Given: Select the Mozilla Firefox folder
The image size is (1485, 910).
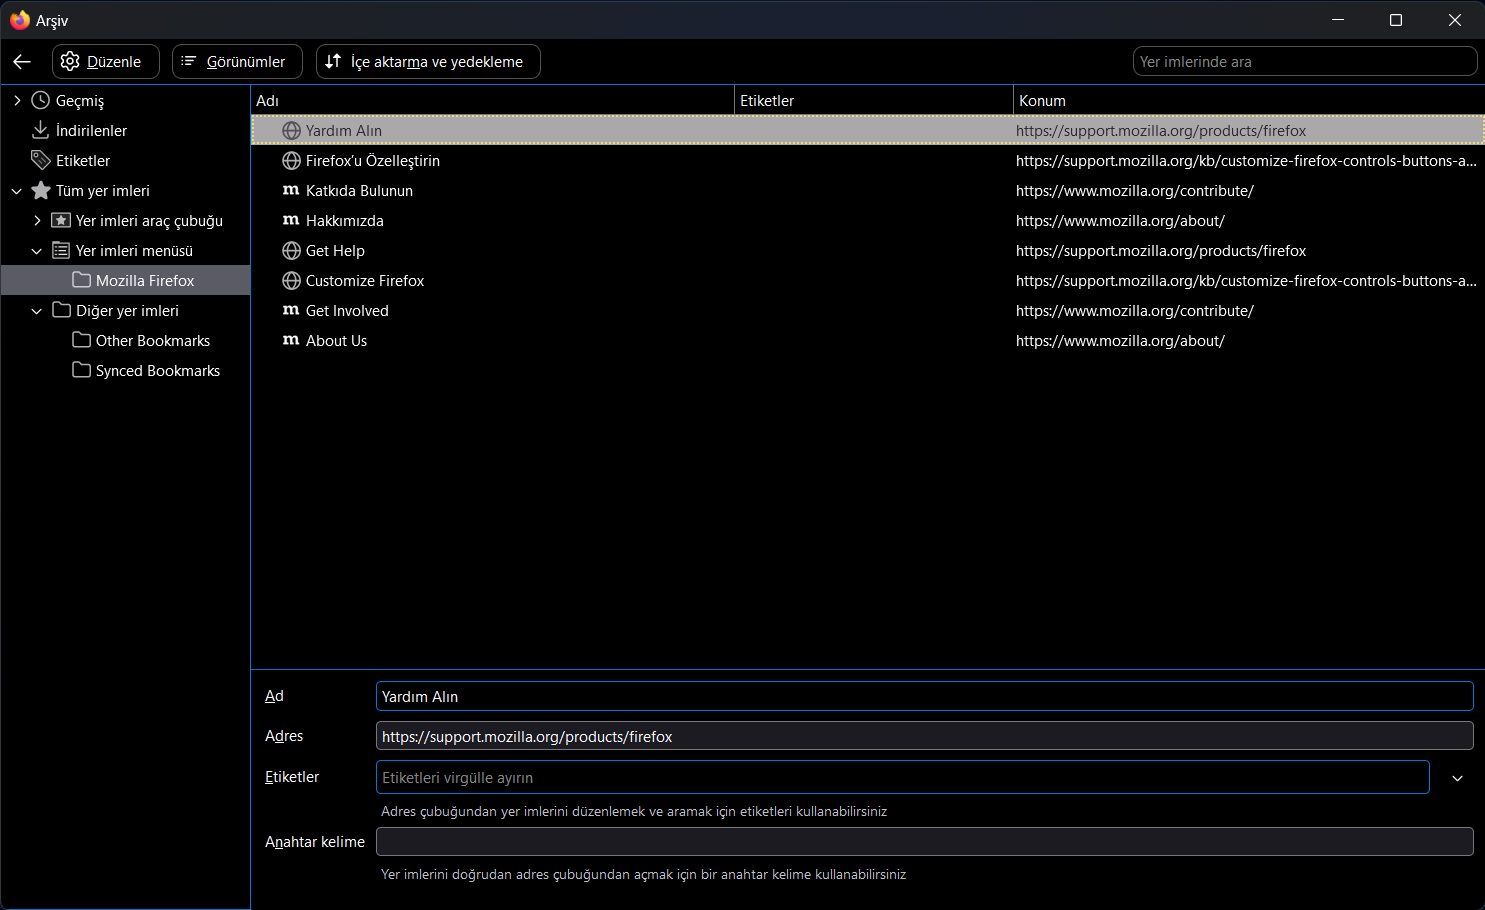Looking at the screenshot, I should click(x=126, y=281).
